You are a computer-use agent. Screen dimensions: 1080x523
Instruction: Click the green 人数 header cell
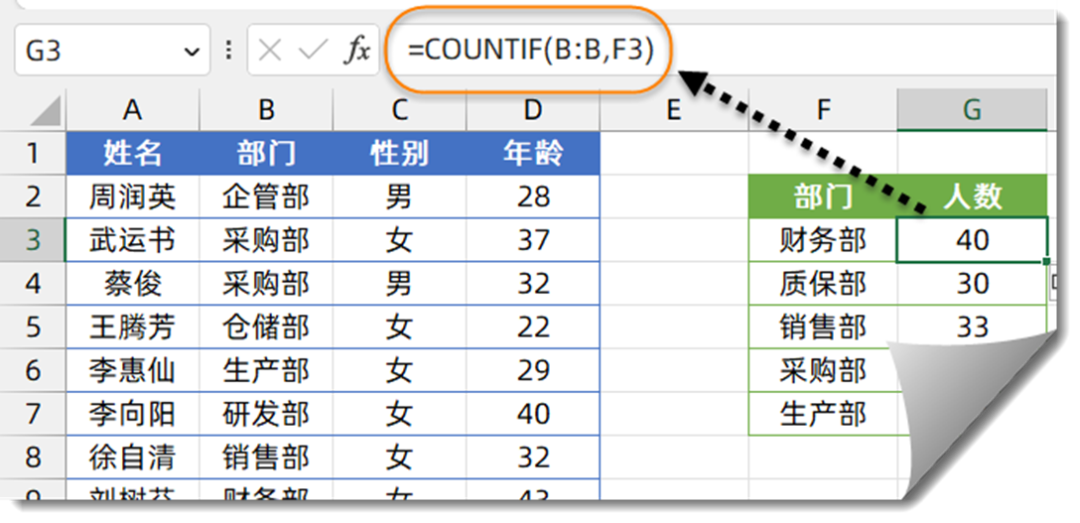click(x=972, y=196)
